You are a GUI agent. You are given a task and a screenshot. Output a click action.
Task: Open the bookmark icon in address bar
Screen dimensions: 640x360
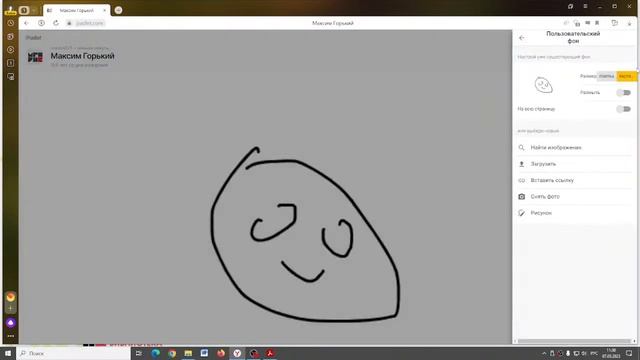pos(597,23)
